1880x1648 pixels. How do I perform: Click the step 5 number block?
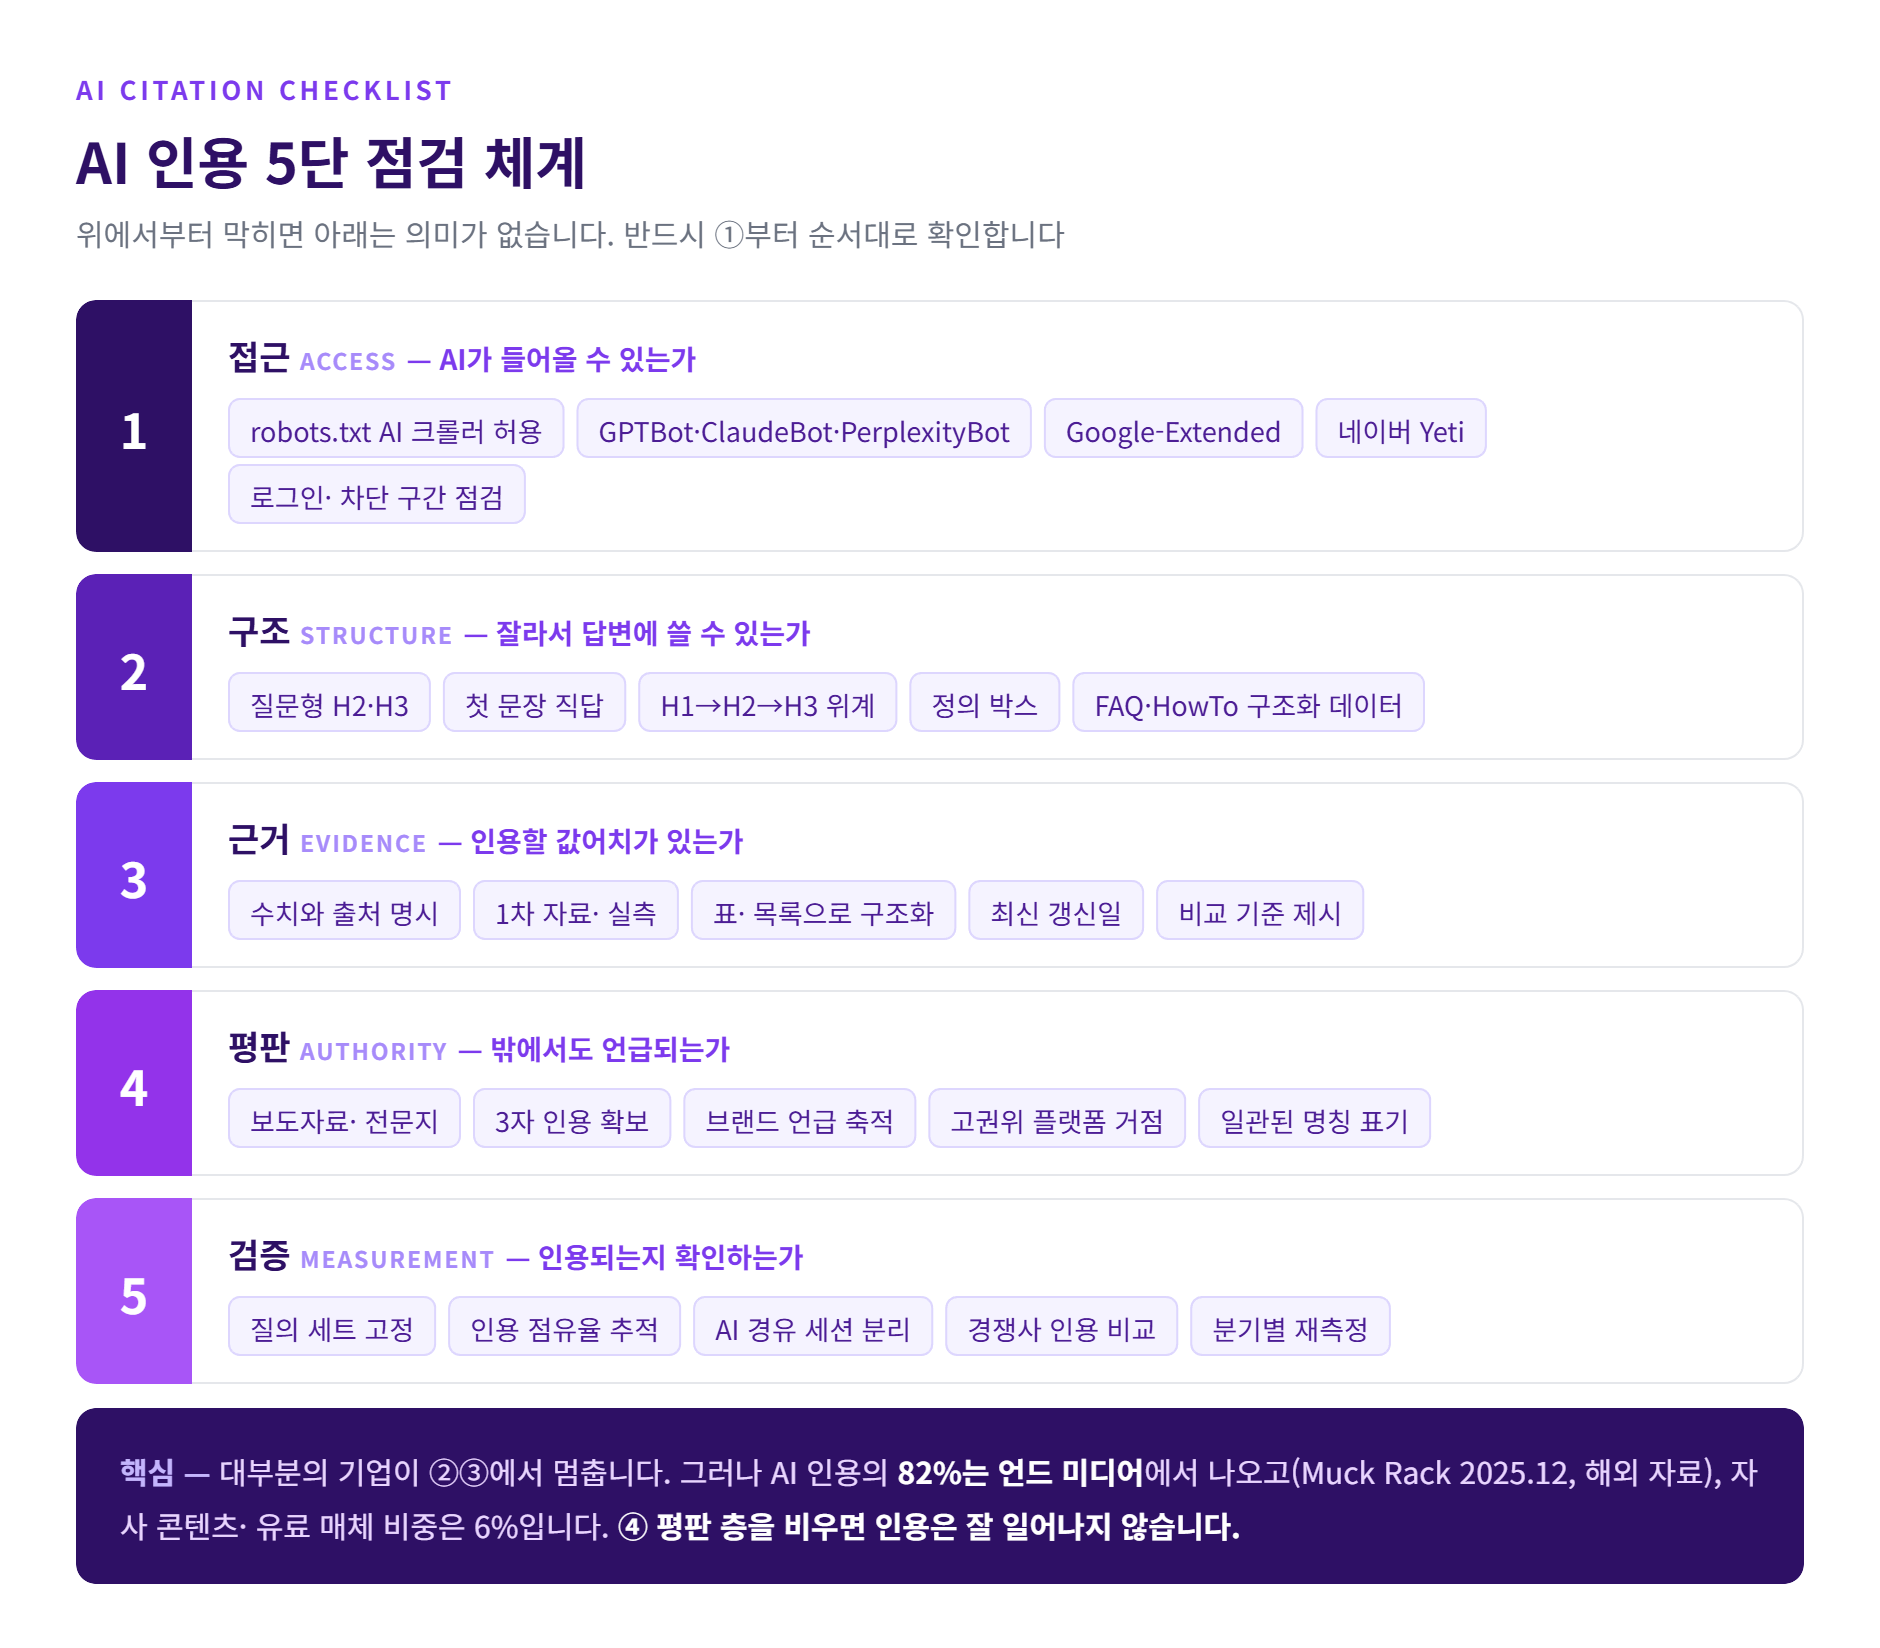pos(134,1291)
